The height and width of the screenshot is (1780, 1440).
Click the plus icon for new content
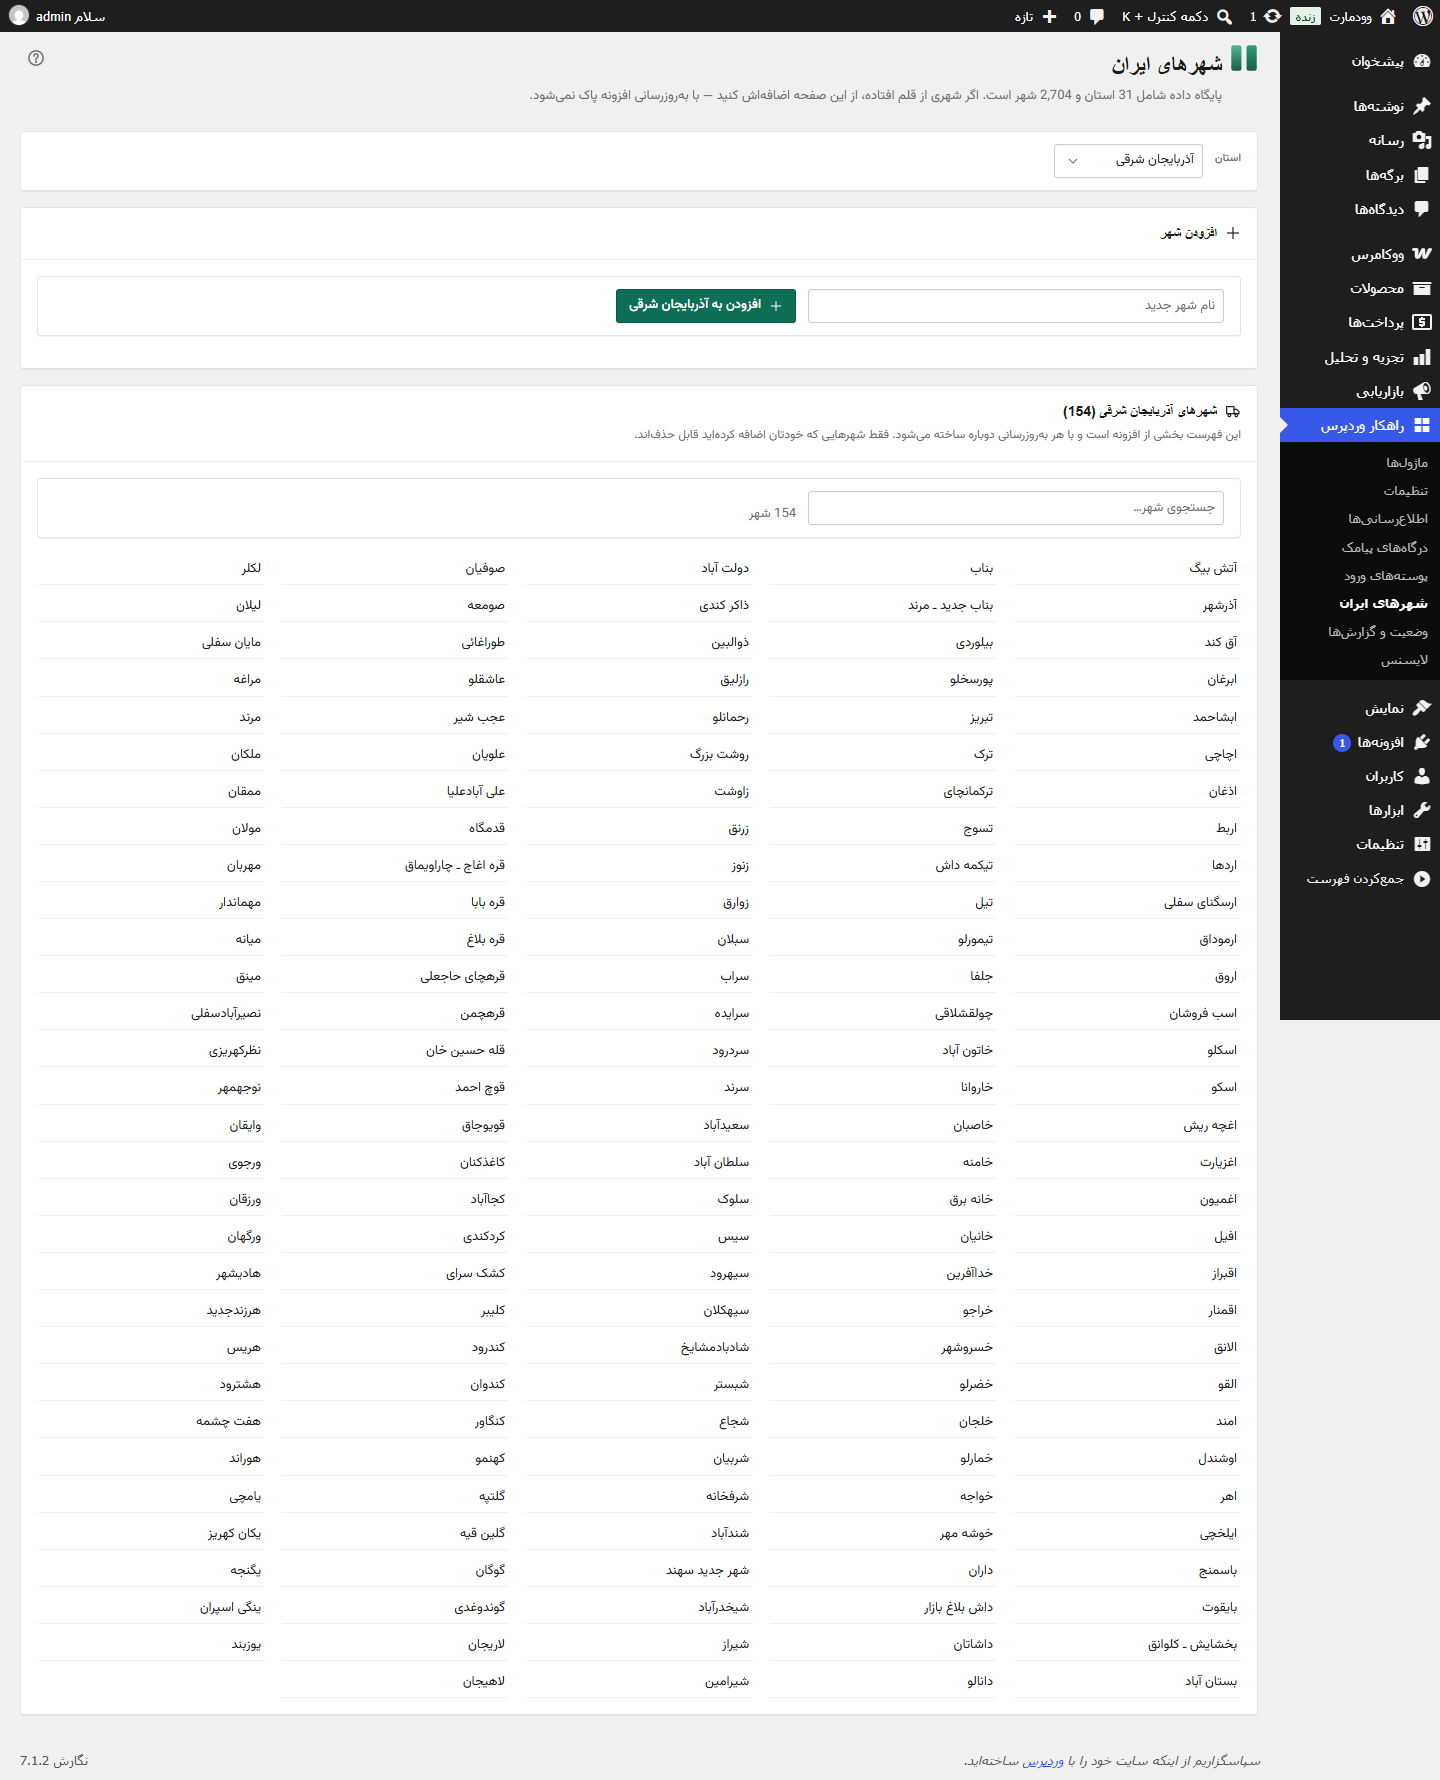point(1049,16)
